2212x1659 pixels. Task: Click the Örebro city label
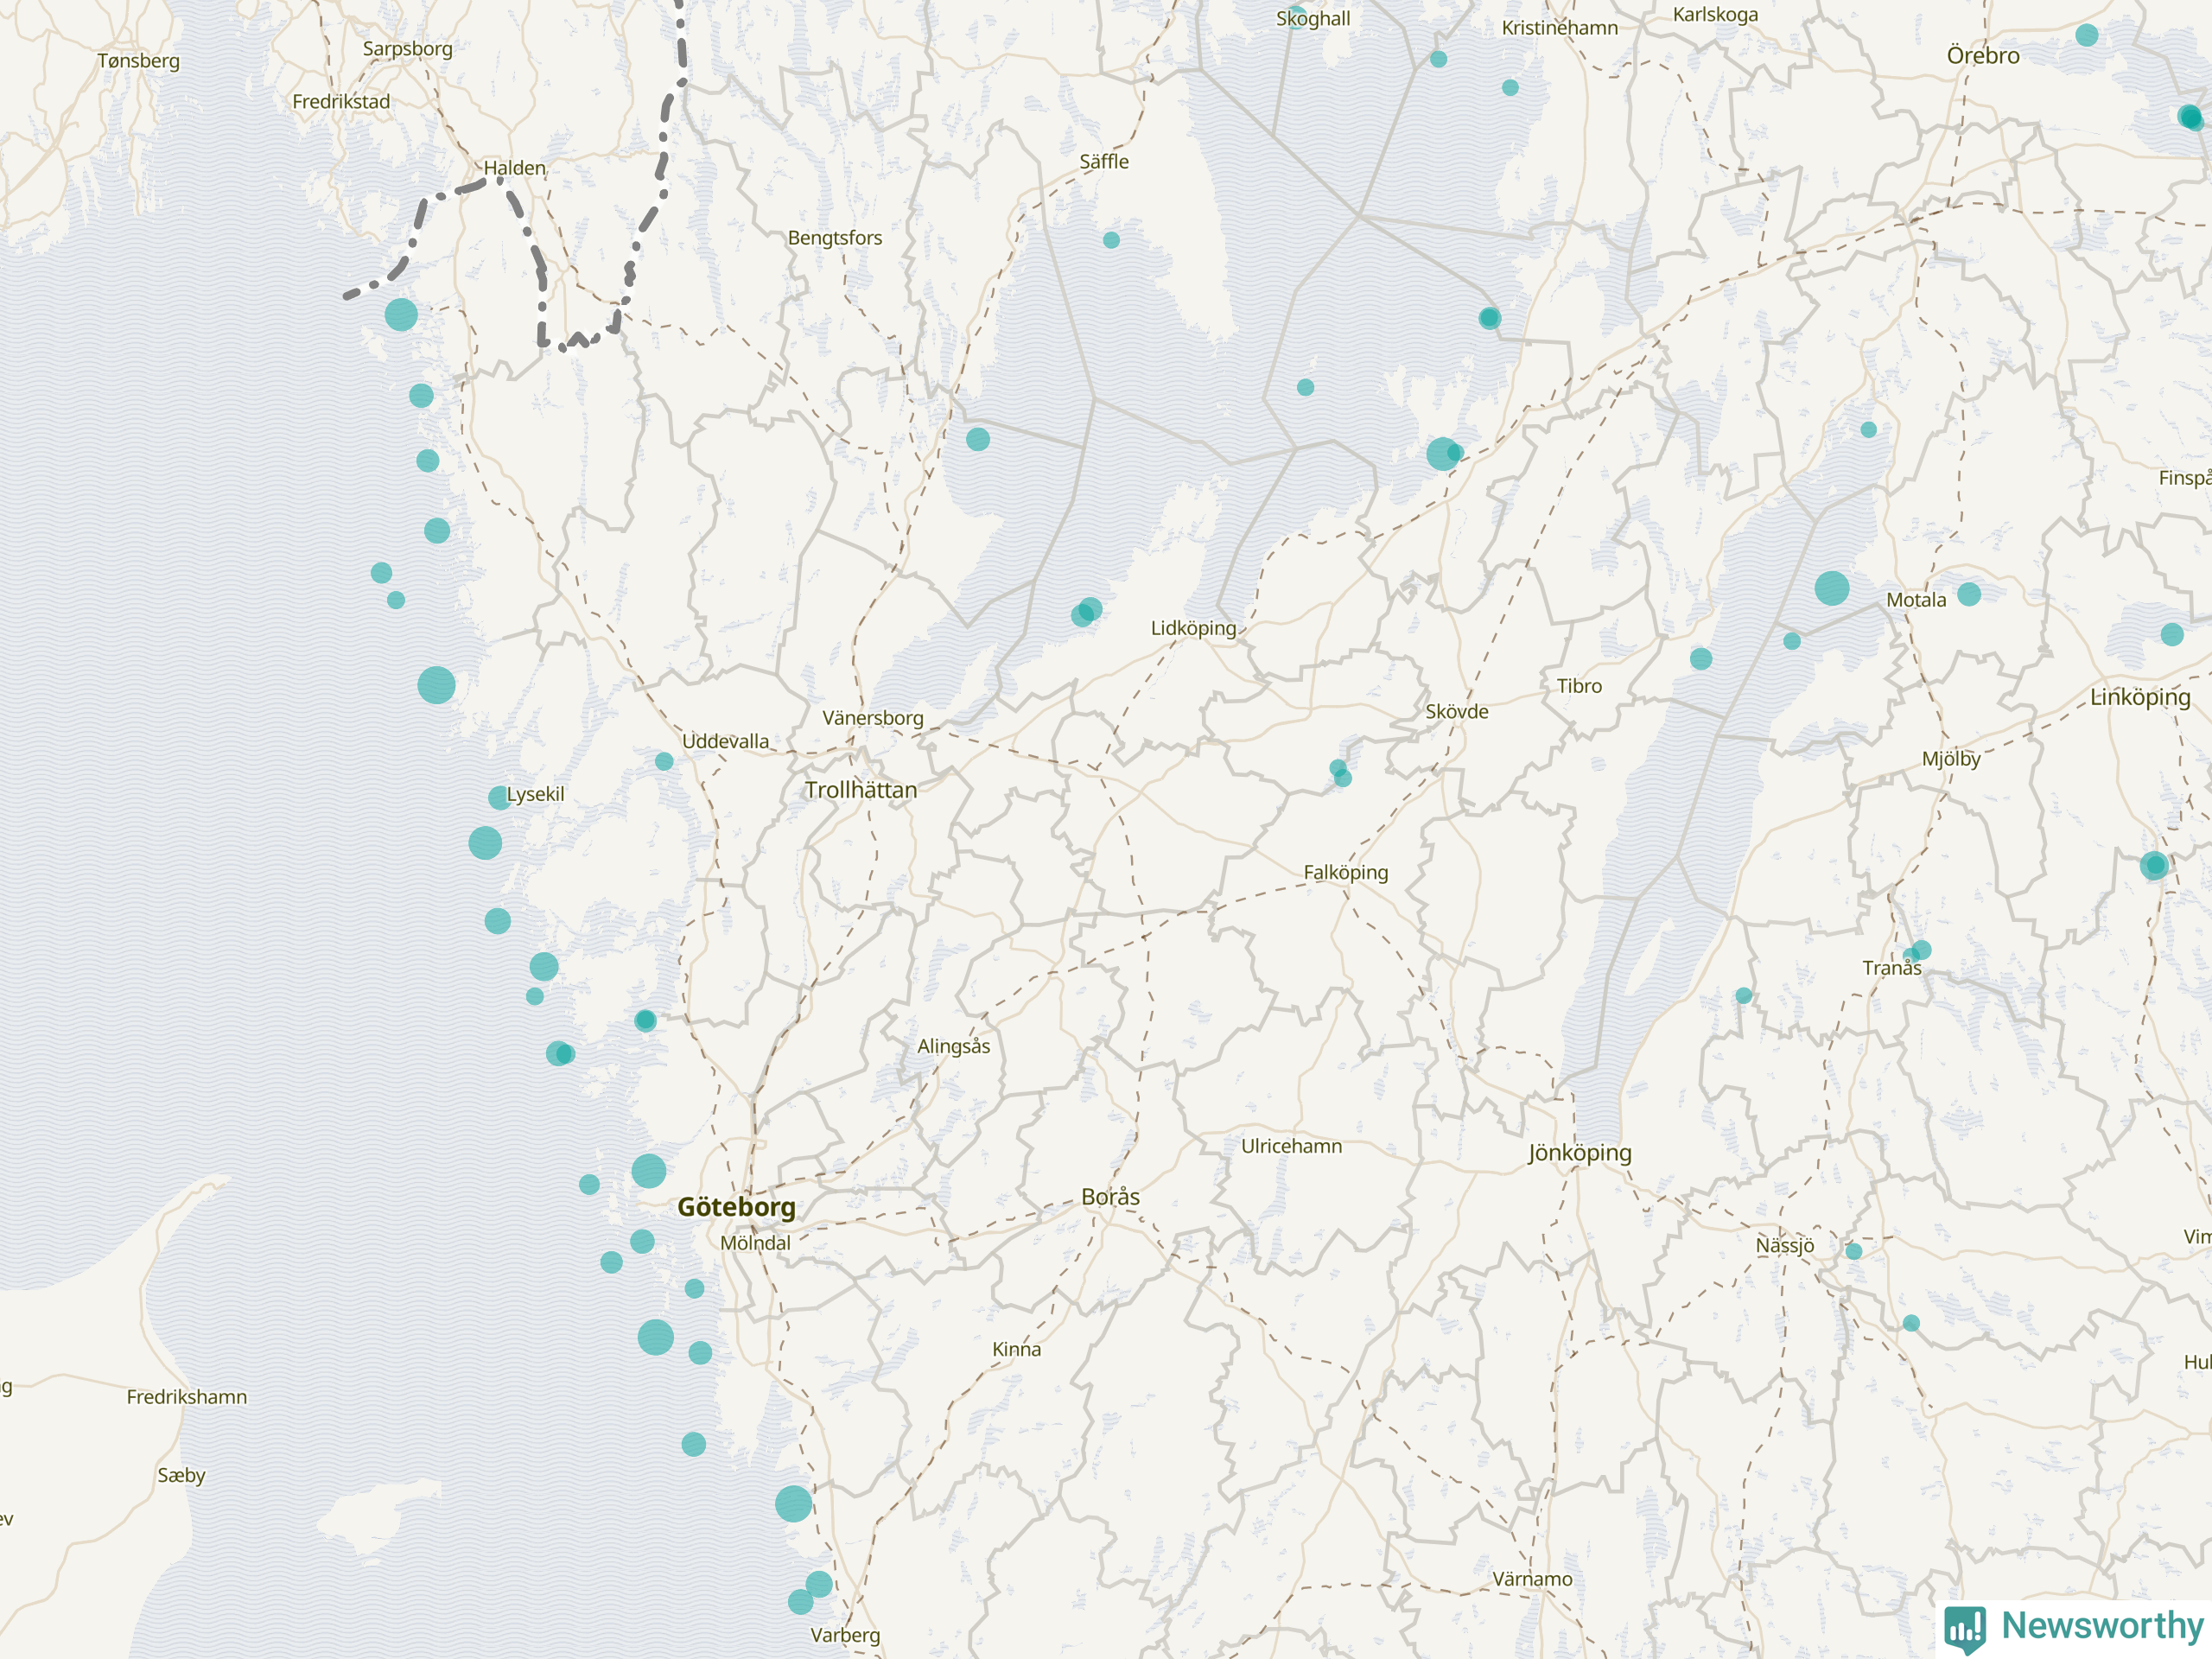pyautogui.click(x=1983, y=56)
